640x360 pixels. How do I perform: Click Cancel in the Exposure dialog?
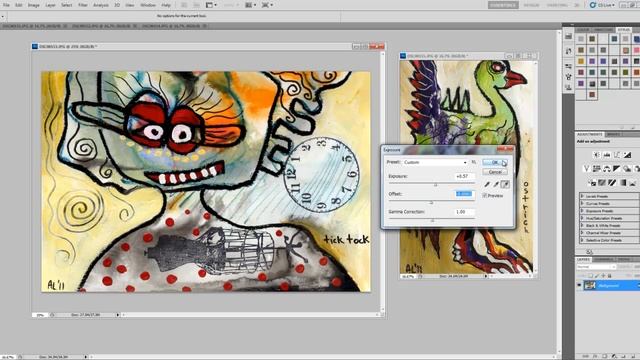click(x=495, y=172)
